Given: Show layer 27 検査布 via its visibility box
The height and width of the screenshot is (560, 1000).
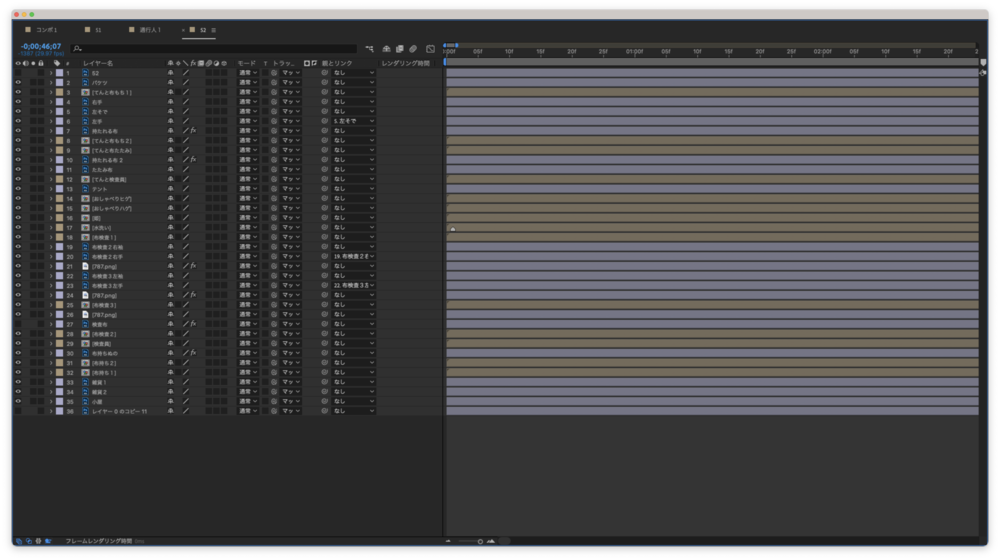Looking at the screenshot, I should [x=18, y=324].
